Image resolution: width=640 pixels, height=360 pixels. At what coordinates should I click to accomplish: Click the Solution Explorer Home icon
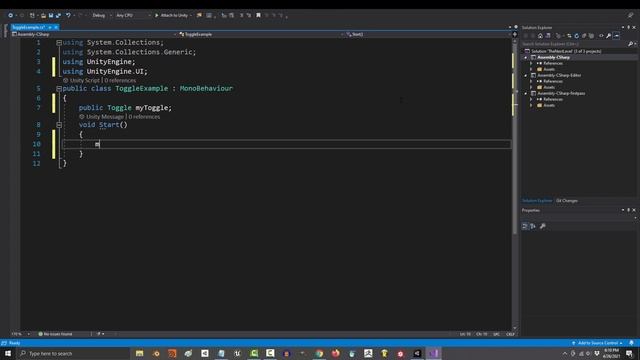(540, 36)
